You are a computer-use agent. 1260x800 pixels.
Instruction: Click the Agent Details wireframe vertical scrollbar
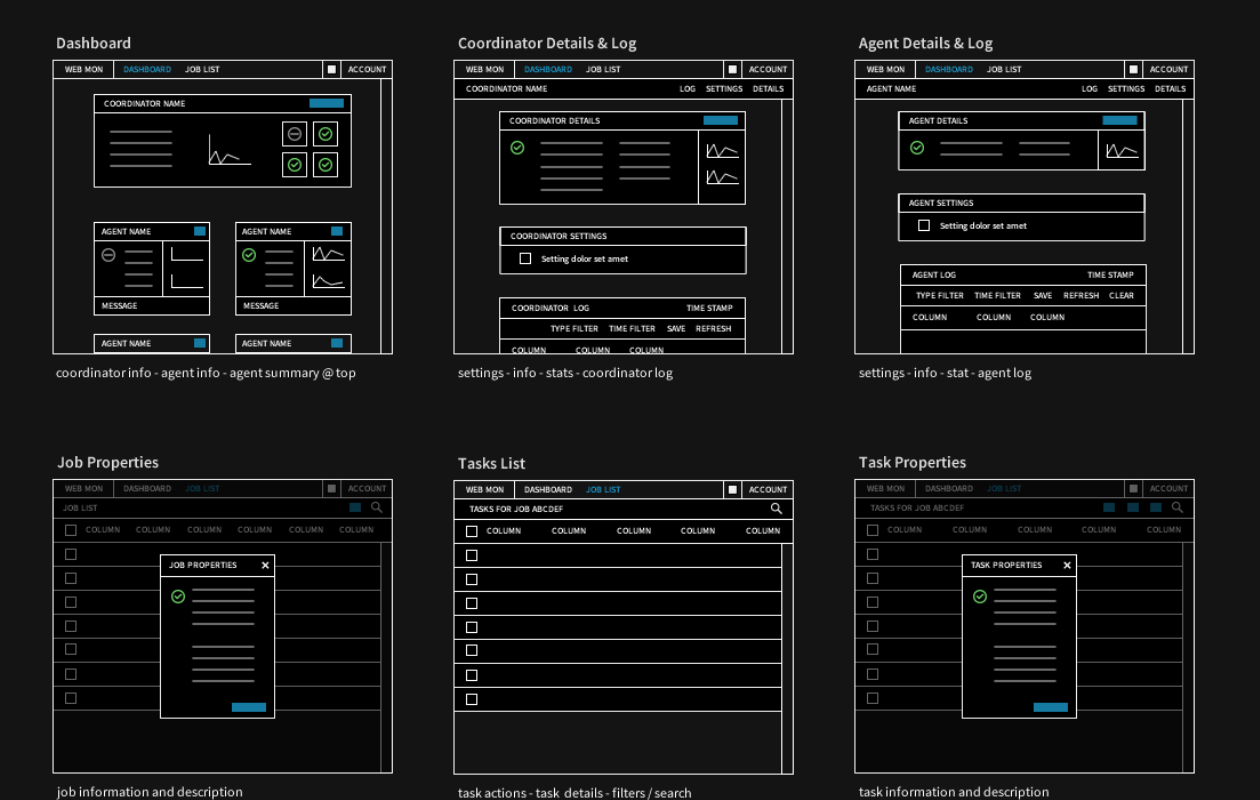click(1188, 226)
